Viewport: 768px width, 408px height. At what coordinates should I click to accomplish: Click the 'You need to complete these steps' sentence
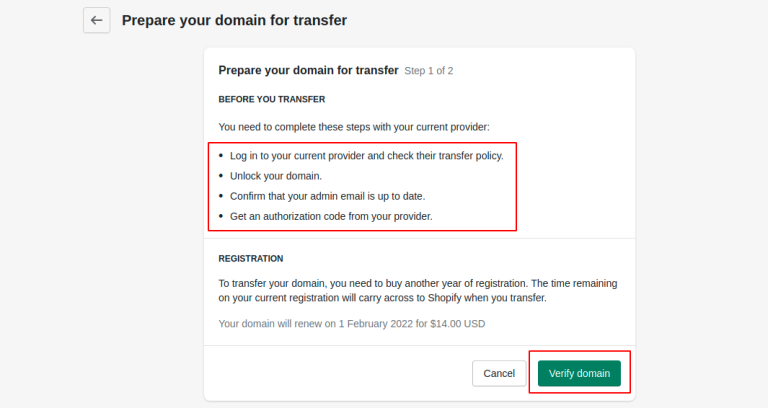pyautogui.click(x=354, y=127)
